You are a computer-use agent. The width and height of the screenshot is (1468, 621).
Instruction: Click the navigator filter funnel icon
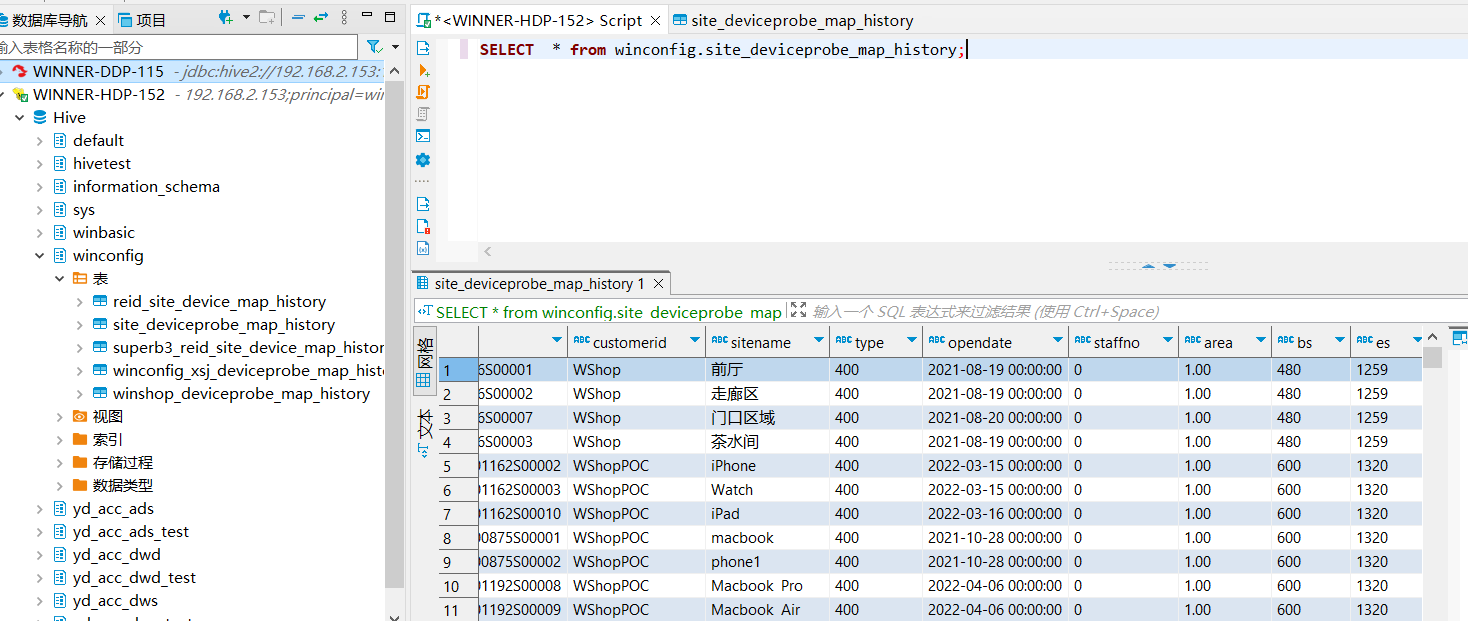tap(374, 47)
